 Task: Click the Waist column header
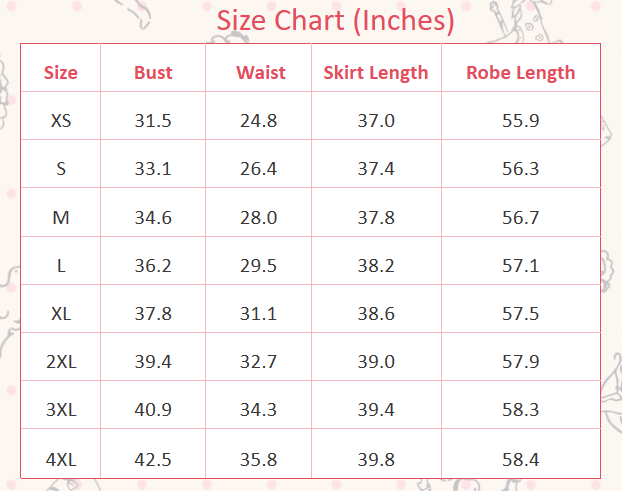coord(260,72)
